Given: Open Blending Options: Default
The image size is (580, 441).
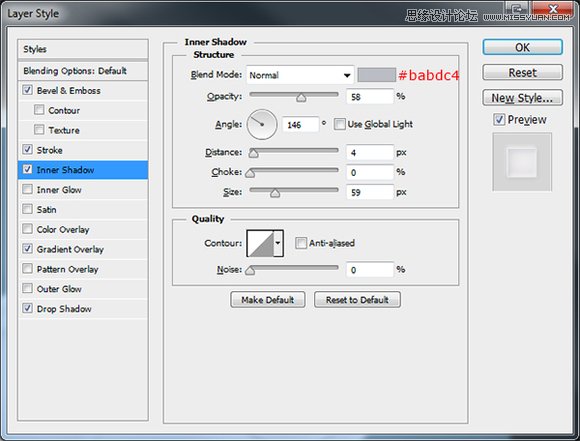Looking at the screenshot, I should [83, 71].
